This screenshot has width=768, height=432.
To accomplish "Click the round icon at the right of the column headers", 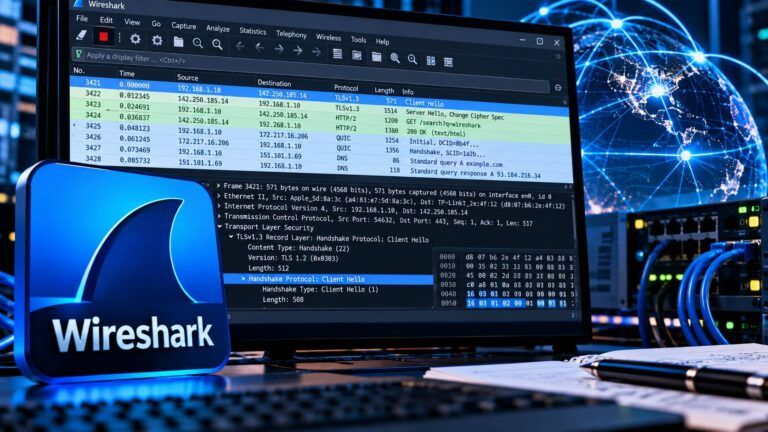I will point(558,88).
